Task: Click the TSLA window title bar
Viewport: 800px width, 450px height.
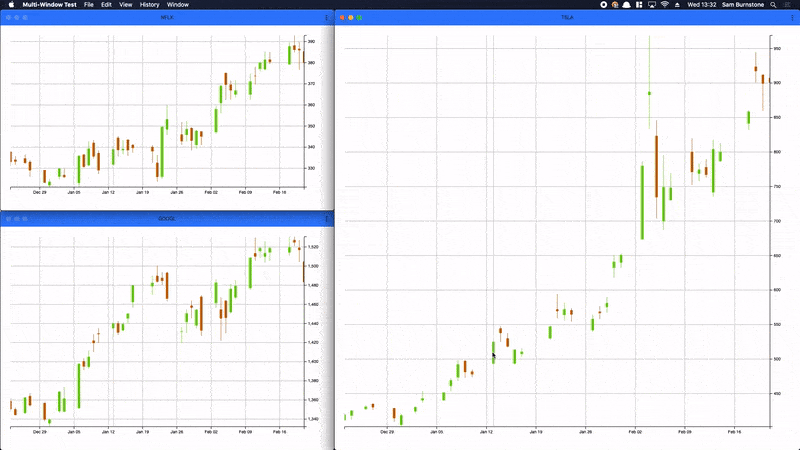Action: click(x=567, y=18)
